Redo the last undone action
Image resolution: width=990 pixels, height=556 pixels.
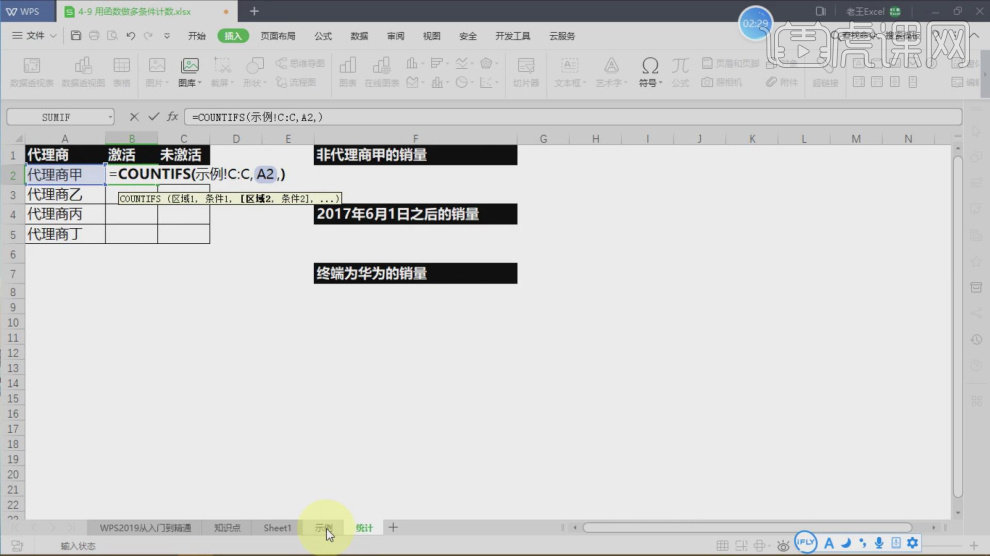tap(148, 36)
